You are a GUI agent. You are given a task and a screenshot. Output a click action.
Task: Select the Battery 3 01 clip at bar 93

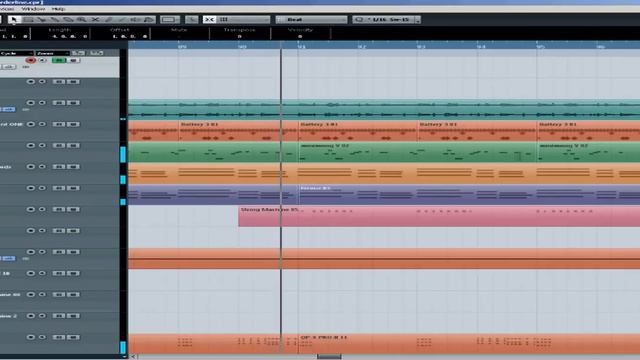(477, 131)
